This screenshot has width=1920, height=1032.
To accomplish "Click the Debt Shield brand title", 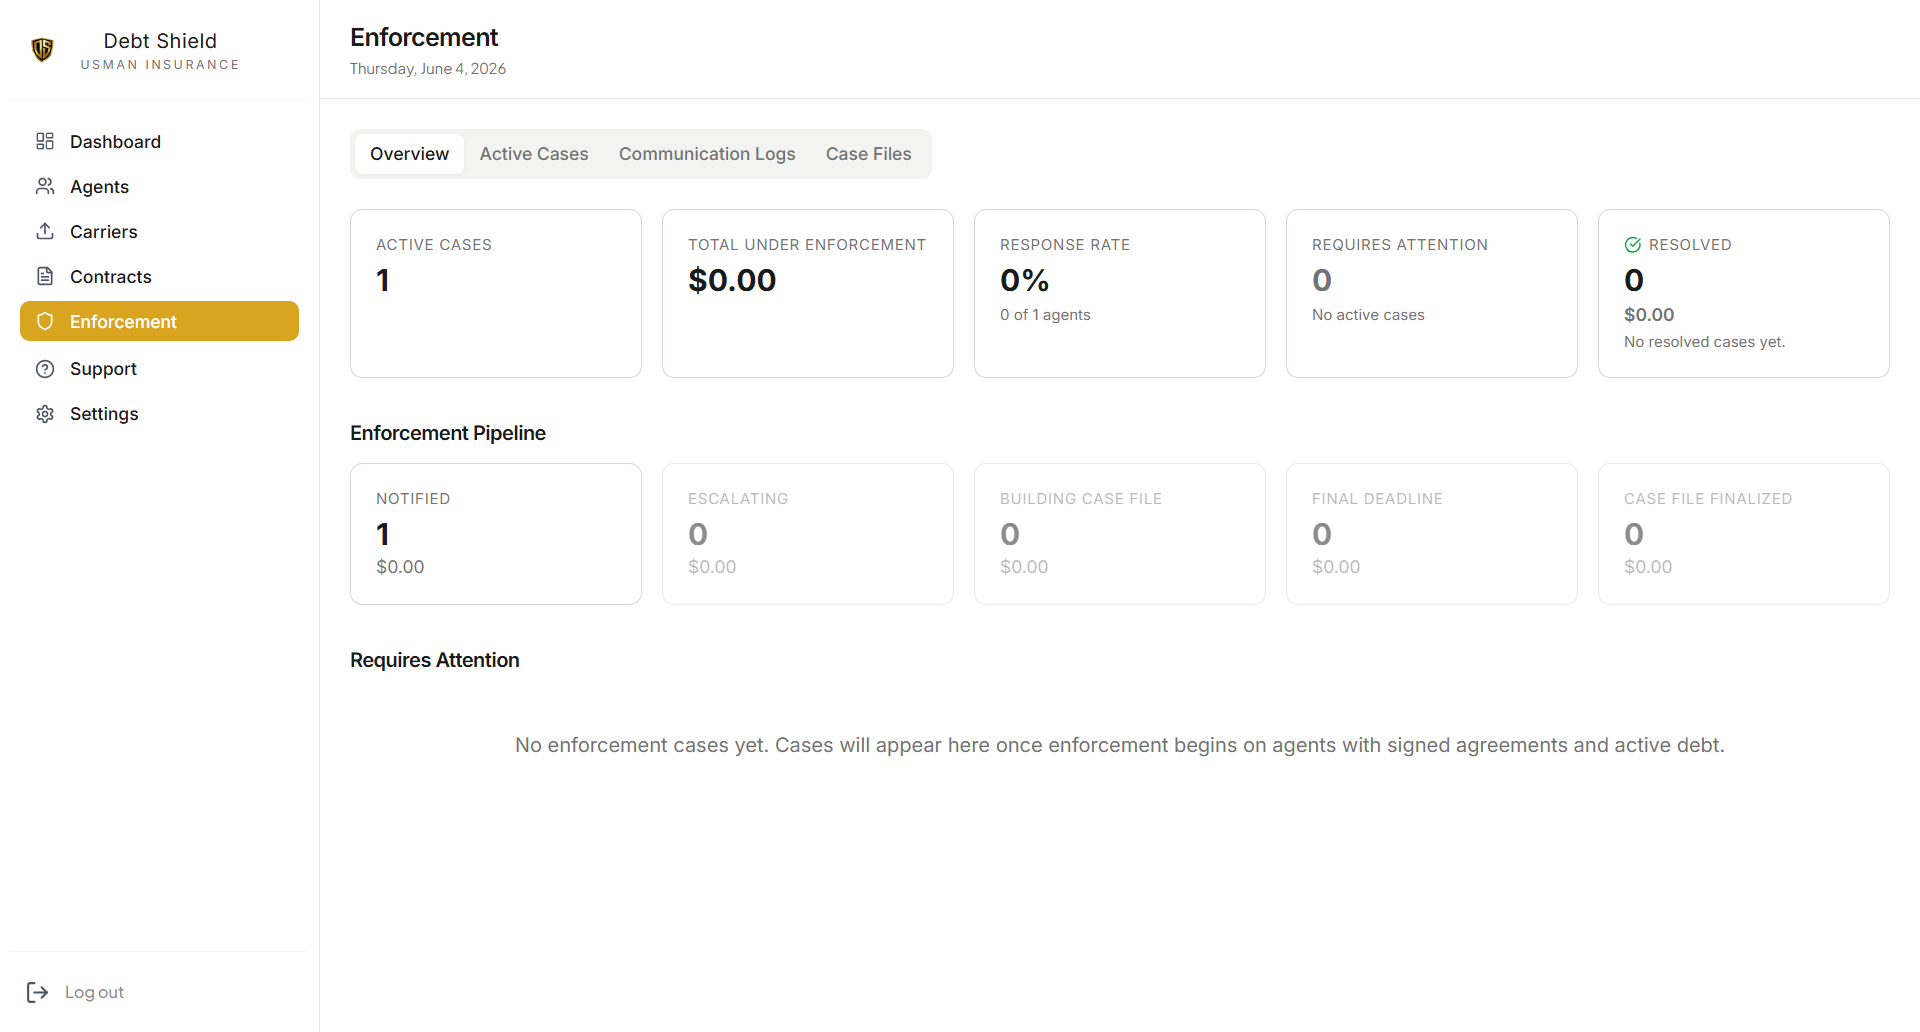I will [160, 41].
